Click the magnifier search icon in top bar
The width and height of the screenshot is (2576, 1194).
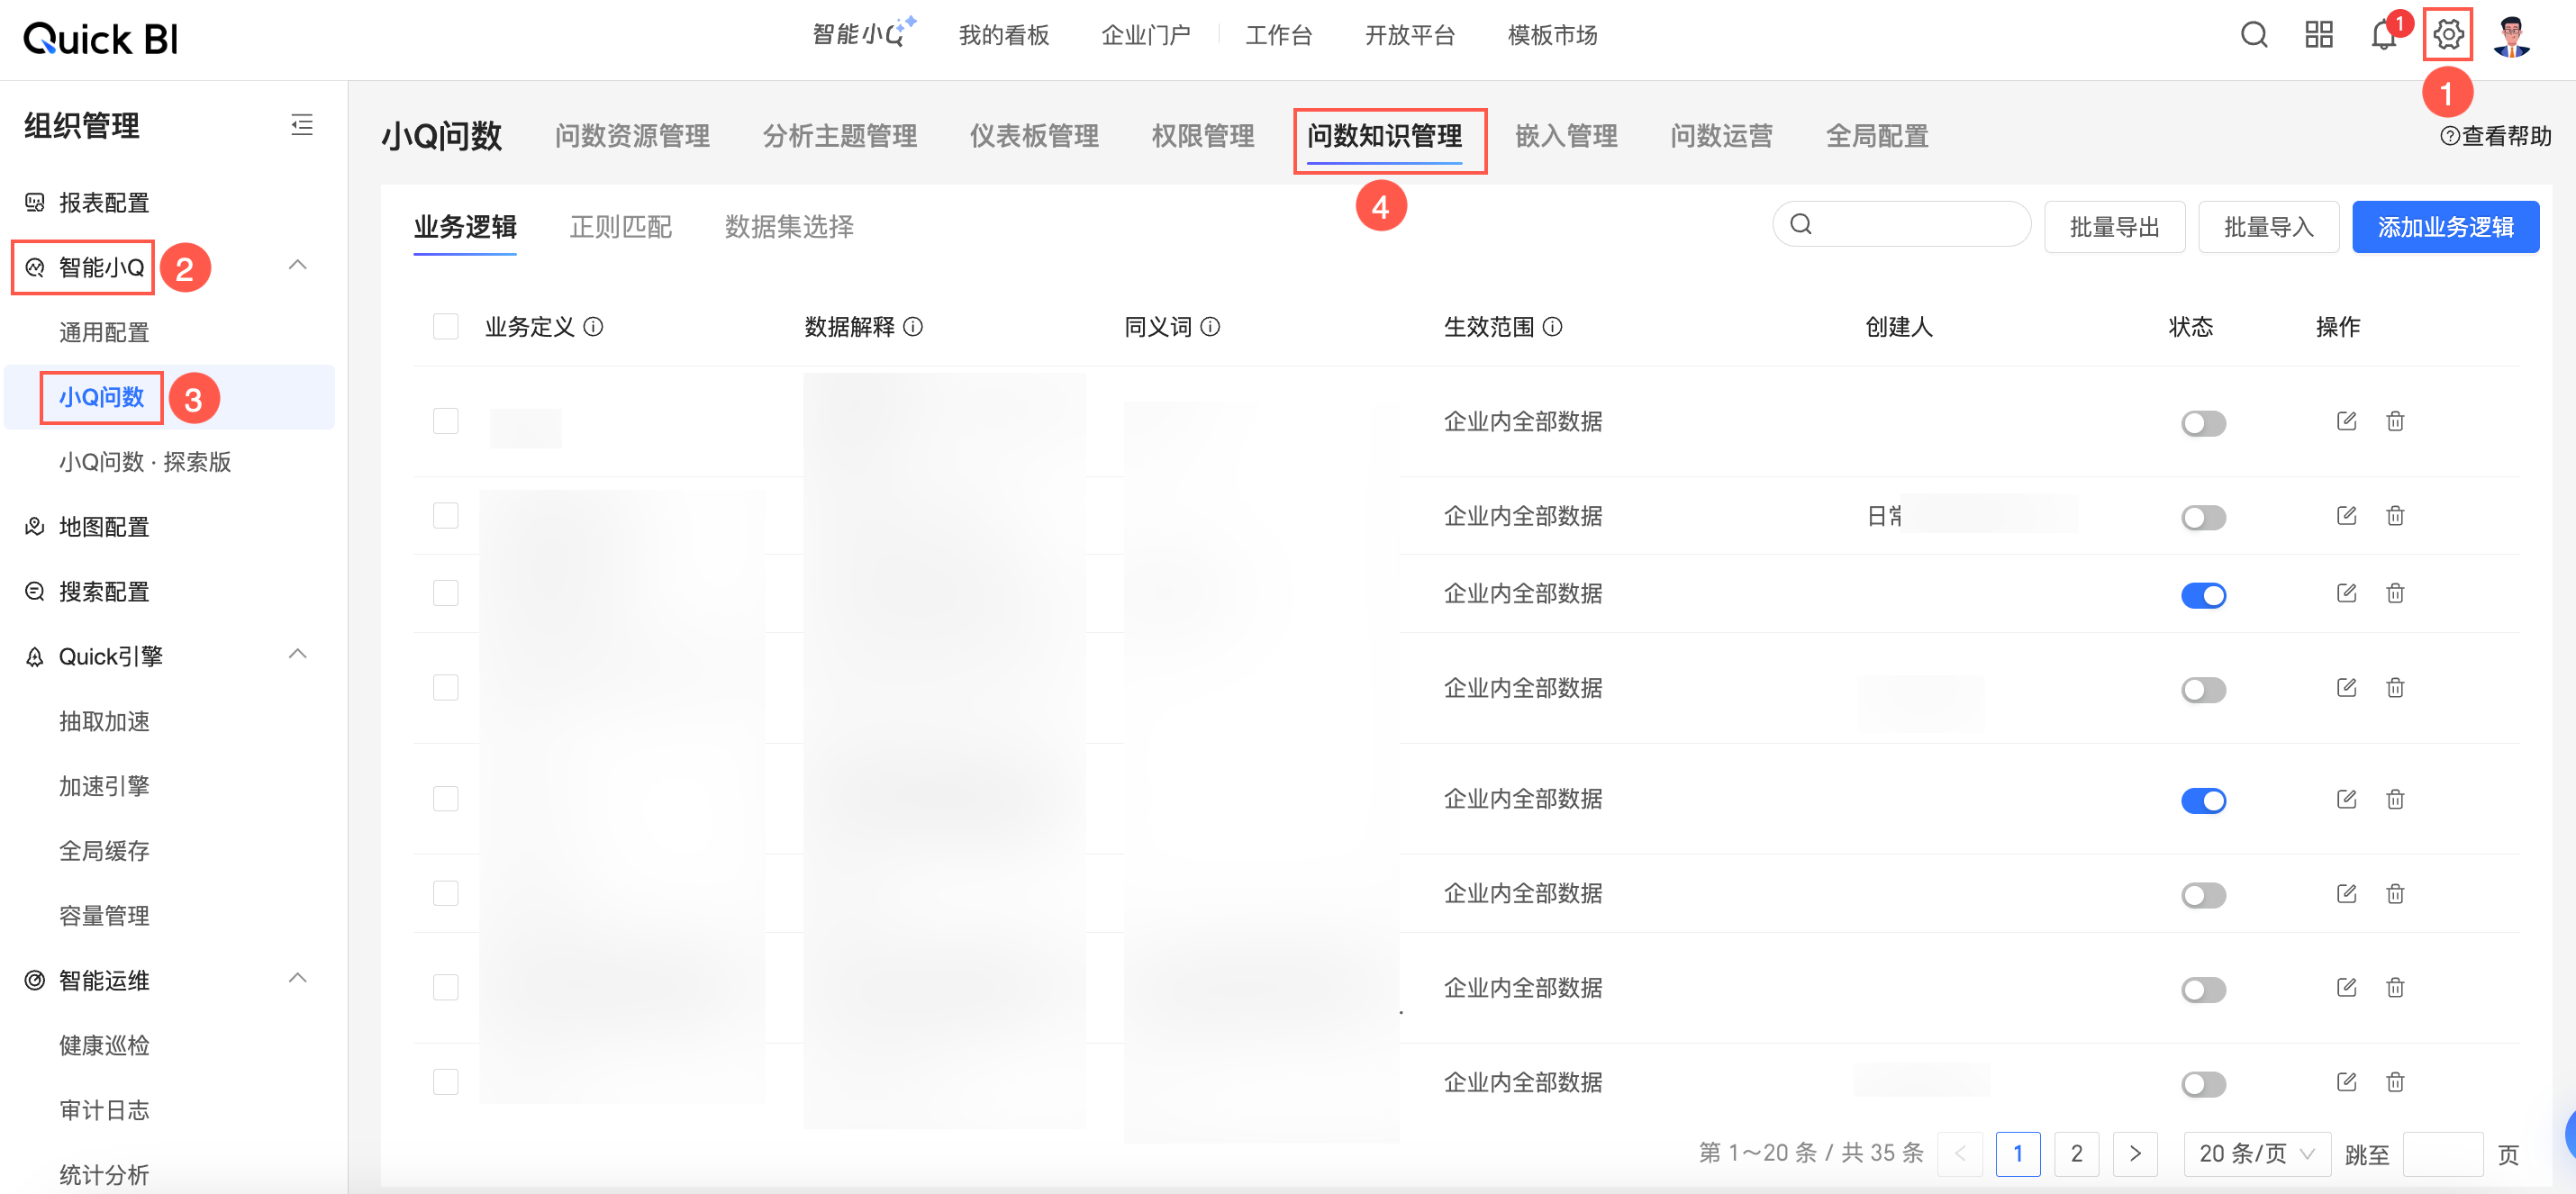pyautogui.click(x=2253, y=35)
